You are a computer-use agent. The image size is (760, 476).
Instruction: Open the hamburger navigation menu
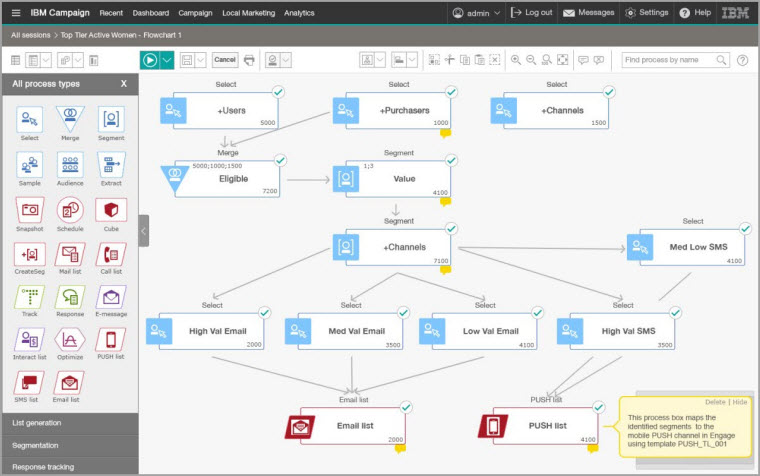[x=16, y=13]
